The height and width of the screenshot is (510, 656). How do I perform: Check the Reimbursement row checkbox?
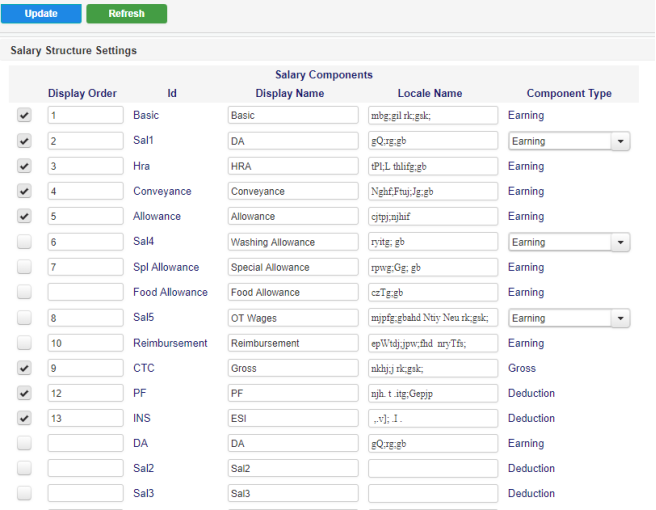[x=24, y=343]
